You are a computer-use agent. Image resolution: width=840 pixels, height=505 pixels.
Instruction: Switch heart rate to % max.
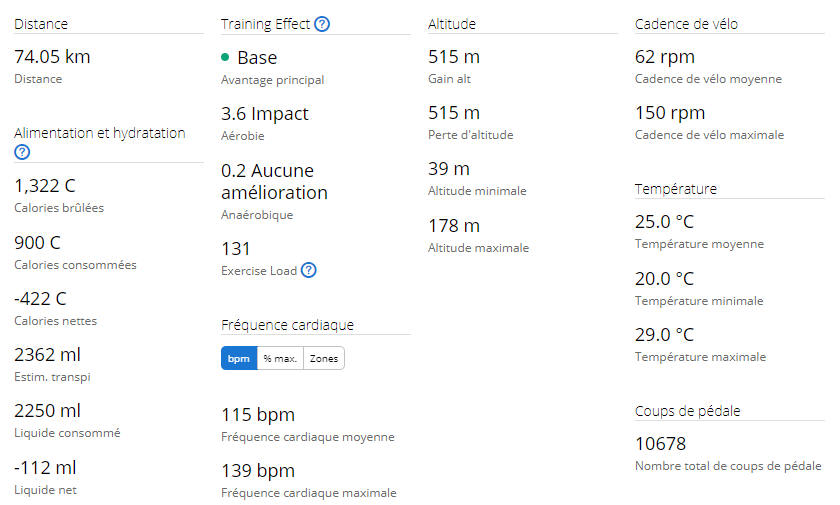tap(280, 358)
